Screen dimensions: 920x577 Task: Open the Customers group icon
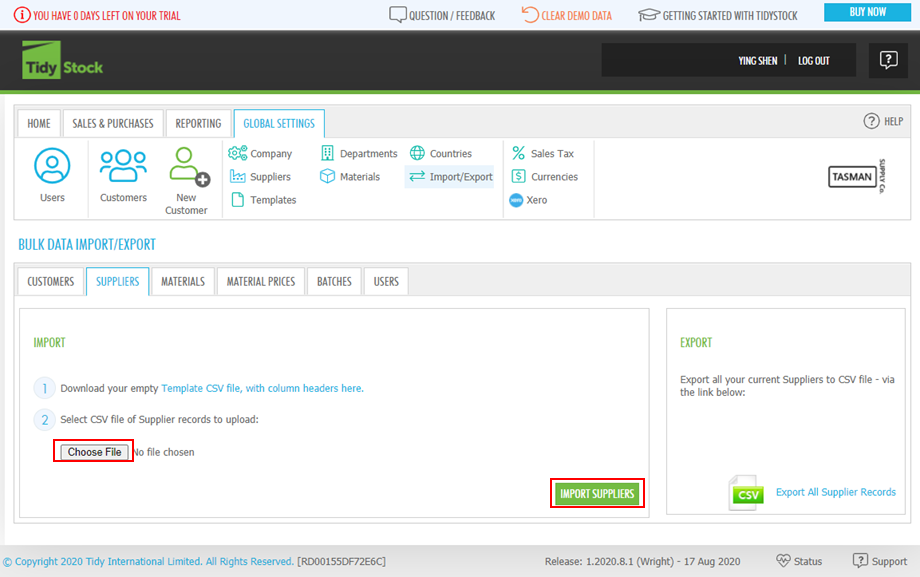coord(123,166)
